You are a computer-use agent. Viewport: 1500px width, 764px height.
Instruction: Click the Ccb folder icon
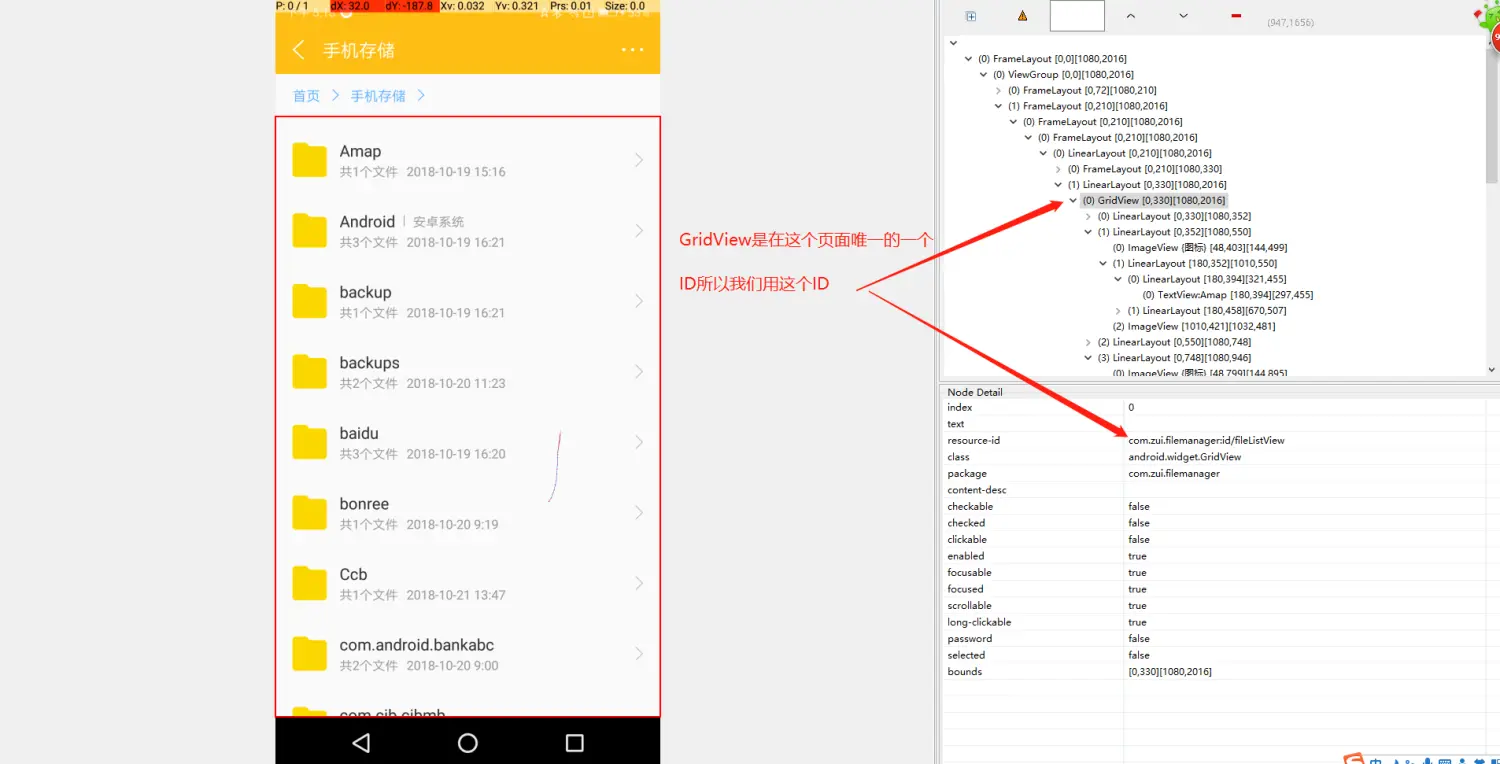[x=310, y=583]
